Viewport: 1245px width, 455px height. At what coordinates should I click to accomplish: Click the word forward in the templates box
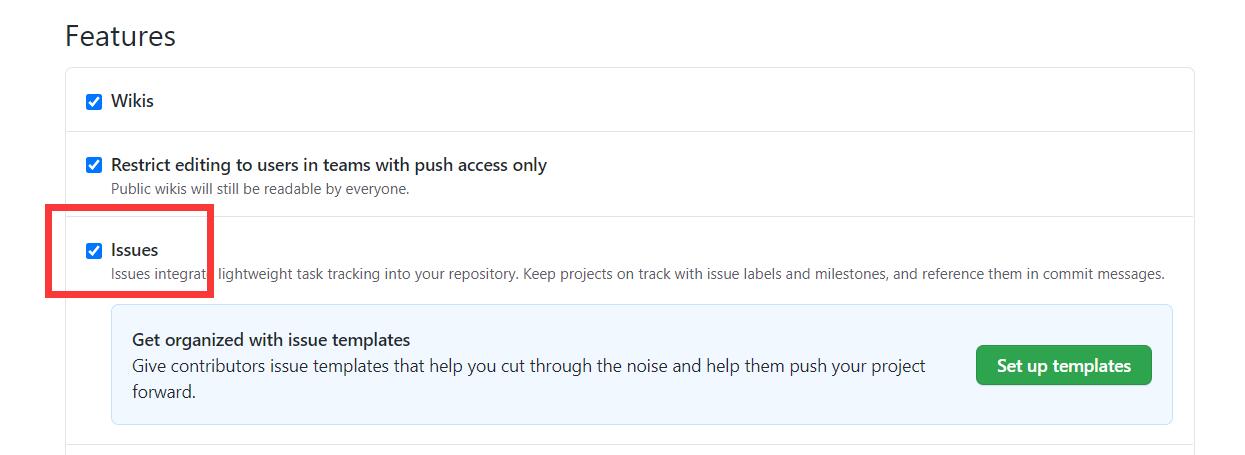163,392
